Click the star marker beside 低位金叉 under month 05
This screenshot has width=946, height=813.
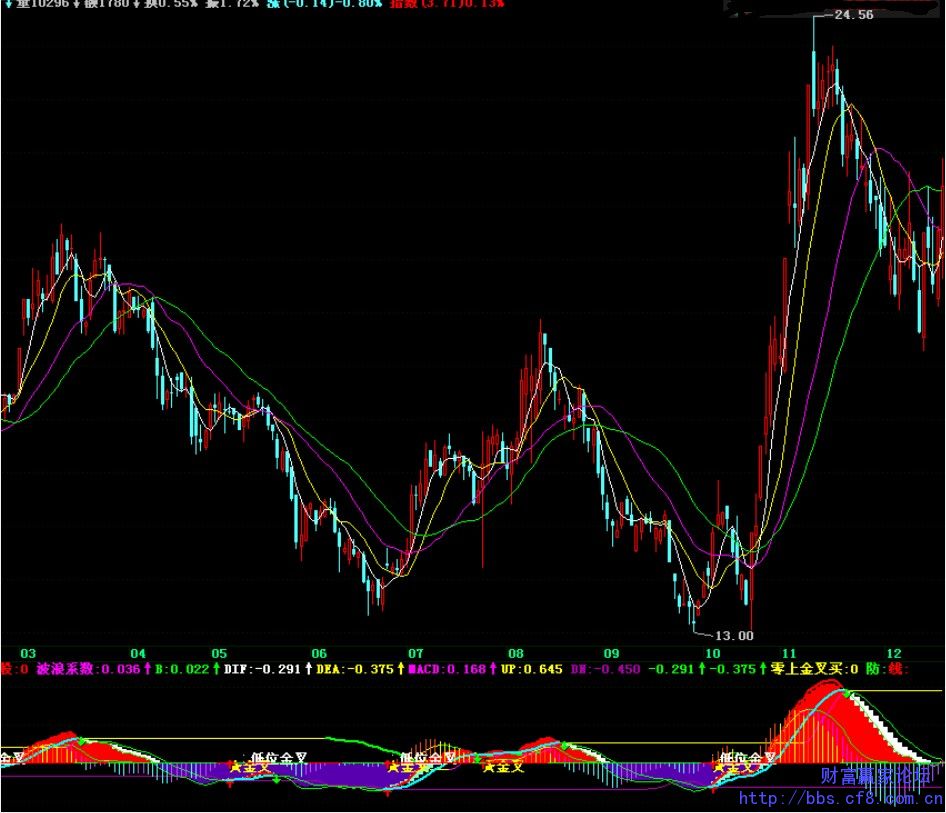pos(236,768)
